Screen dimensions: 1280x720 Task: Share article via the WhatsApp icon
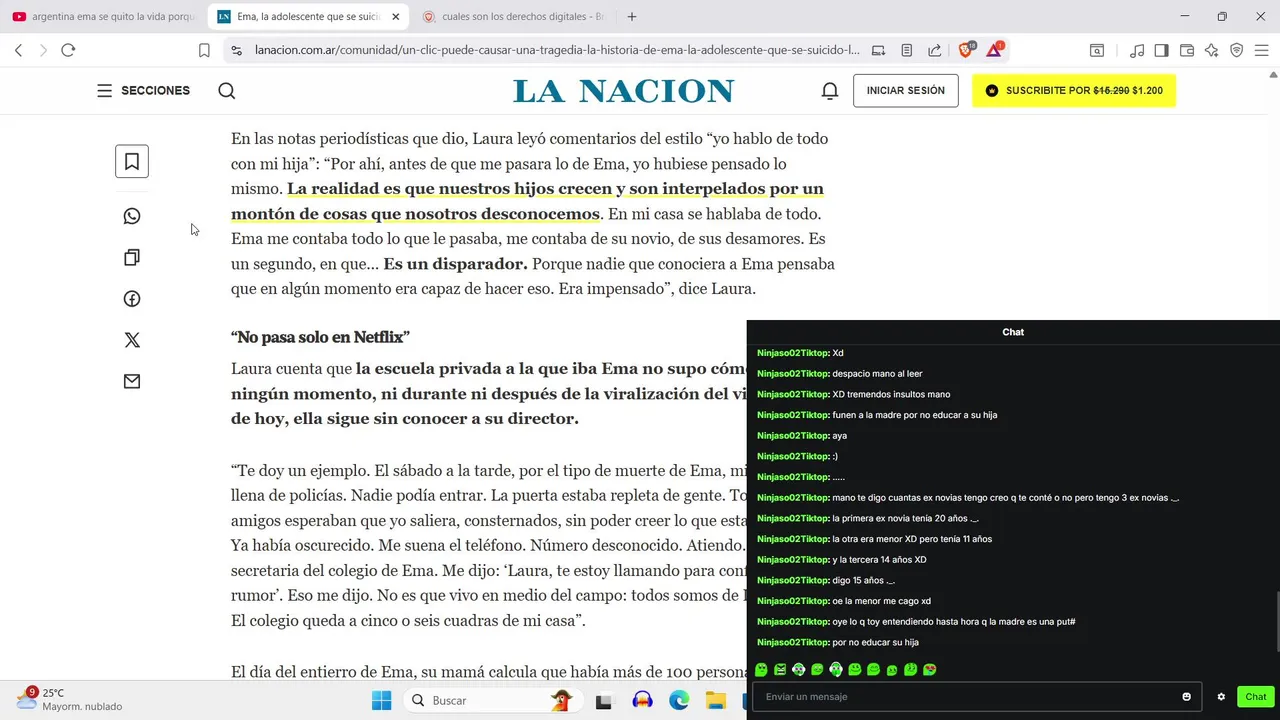(x=132, y=216)
